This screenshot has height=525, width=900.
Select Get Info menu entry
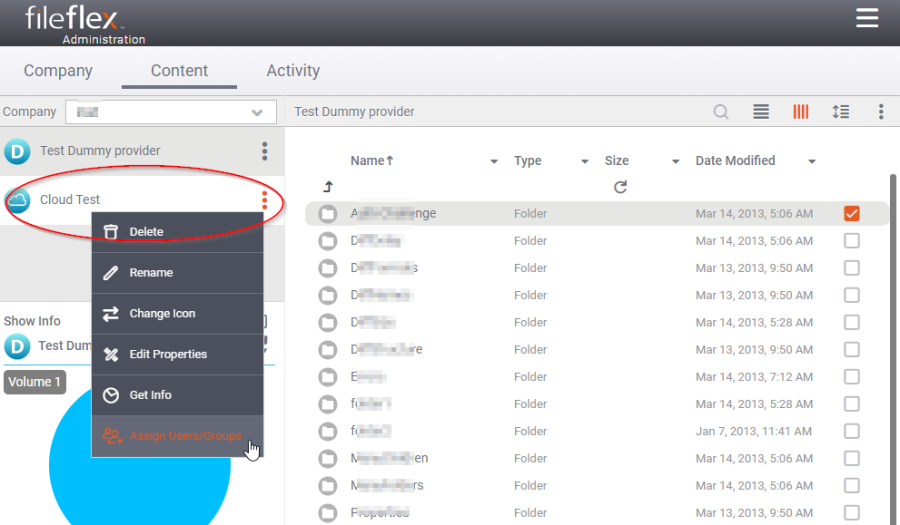177,395
